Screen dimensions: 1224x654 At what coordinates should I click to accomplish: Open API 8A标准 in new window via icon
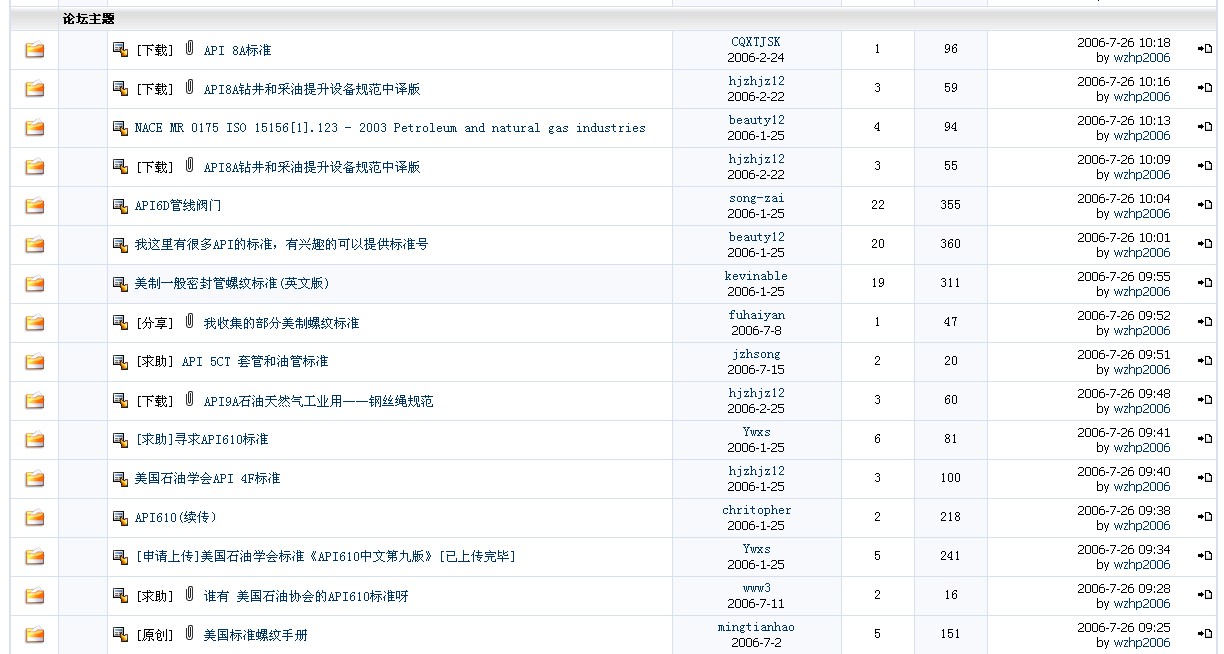[120, 50]
